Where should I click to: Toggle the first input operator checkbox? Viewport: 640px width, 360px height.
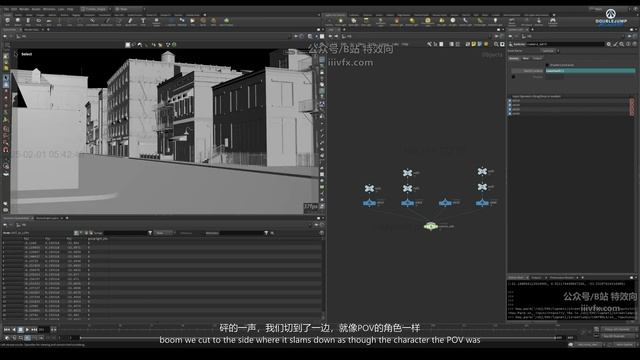click(510, 101)
